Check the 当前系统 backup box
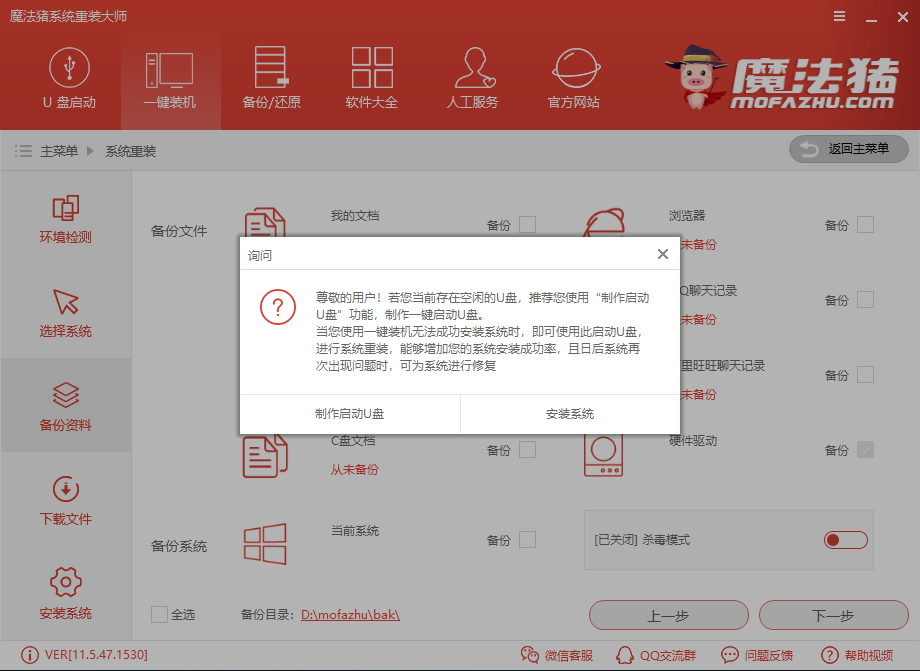Screen dimensions: 920x671 [x=531, y=540]
